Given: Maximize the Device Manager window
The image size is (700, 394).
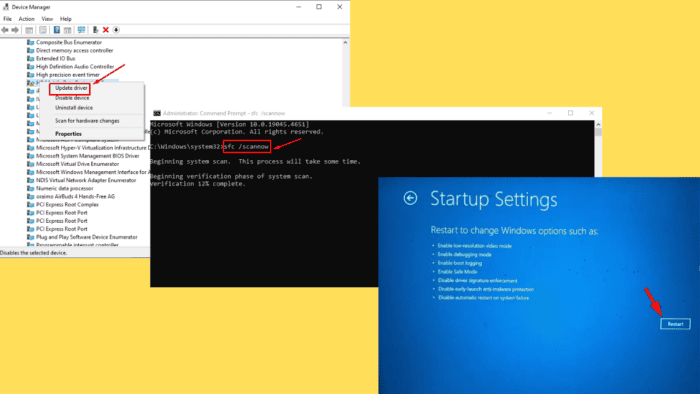Looking at the screenshot, I should coord(319,7).
